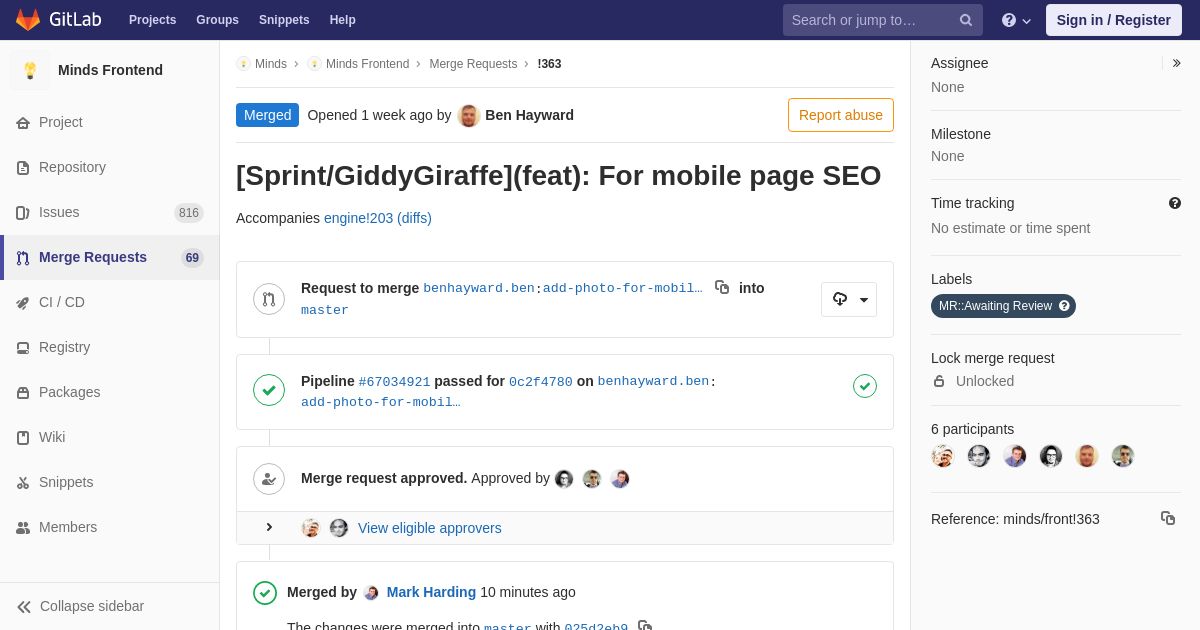The height and width of the screenshot is (630, 1200).
Task: Open the engine!203 (diffs) link
Action: [378, 218]
